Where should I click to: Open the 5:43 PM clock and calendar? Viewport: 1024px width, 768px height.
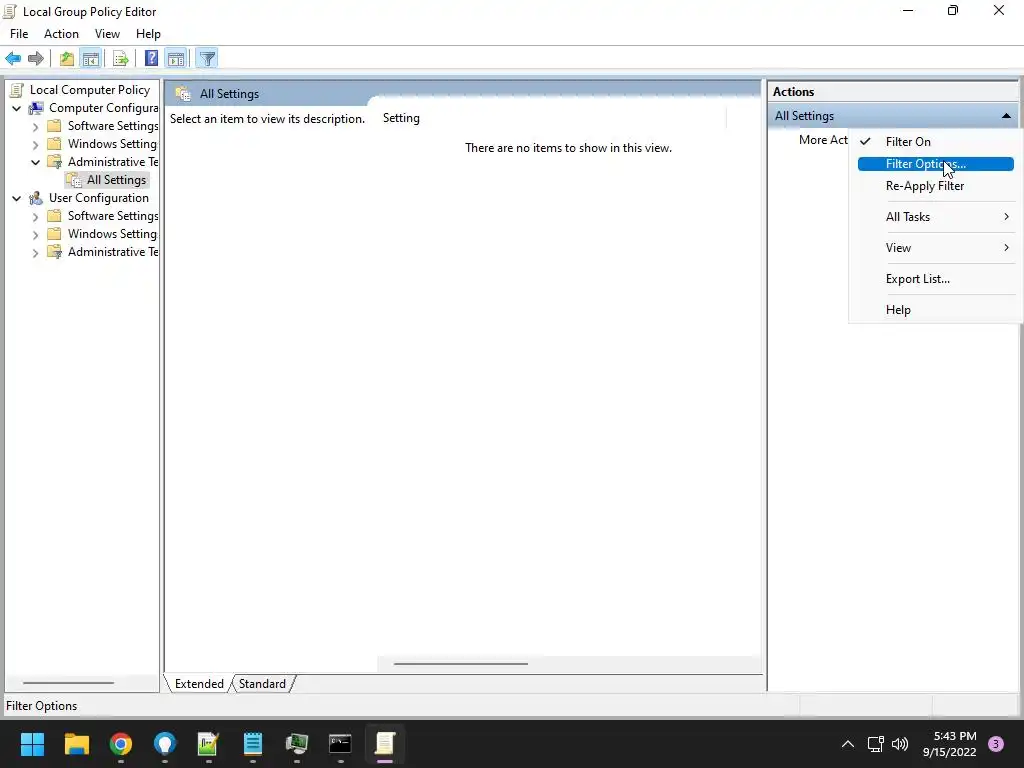tap(950, 744)
